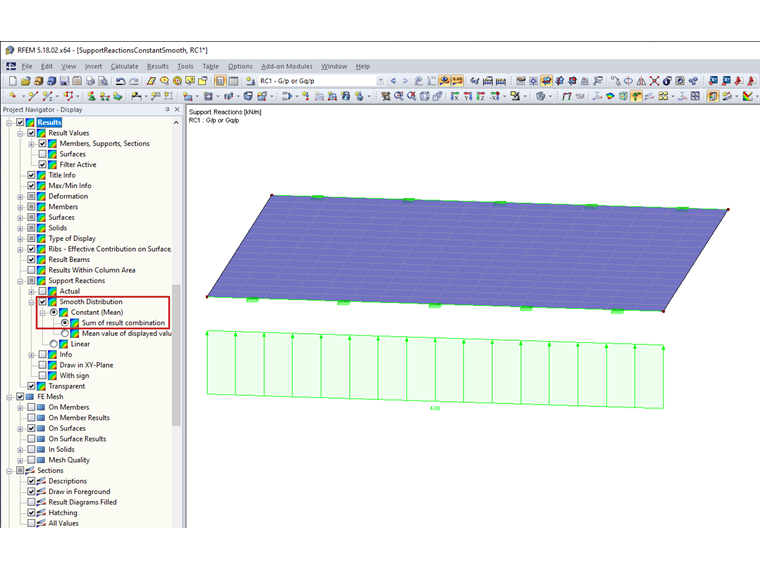Enable the With sign checkbox
The image size is (760, 570).
pyautogui.click(x=42, y=376)
